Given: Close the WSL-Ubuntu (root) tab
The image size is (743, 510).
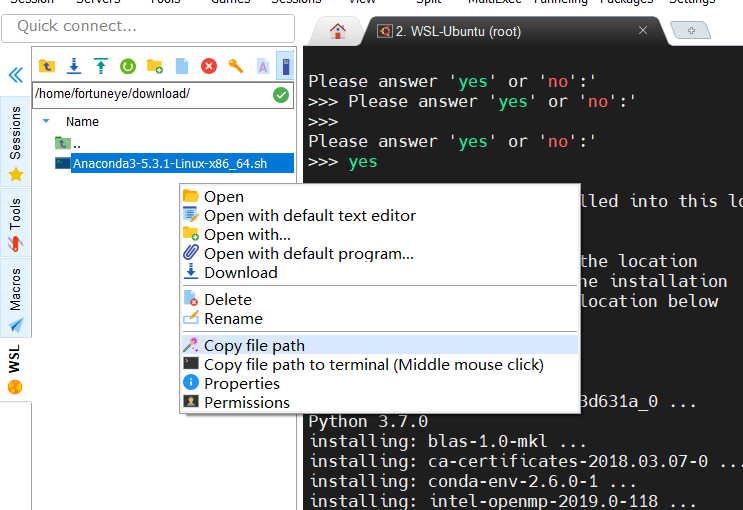Looking at the screenshot, I should (643, 30).
